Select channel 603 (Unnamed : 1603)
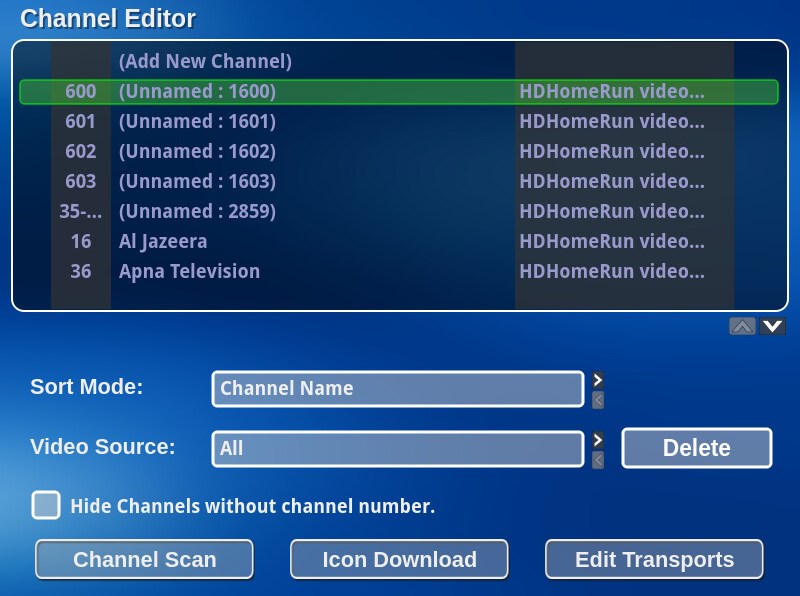The image size is (800, 596). pyautogui.click(x=399, y=182)
